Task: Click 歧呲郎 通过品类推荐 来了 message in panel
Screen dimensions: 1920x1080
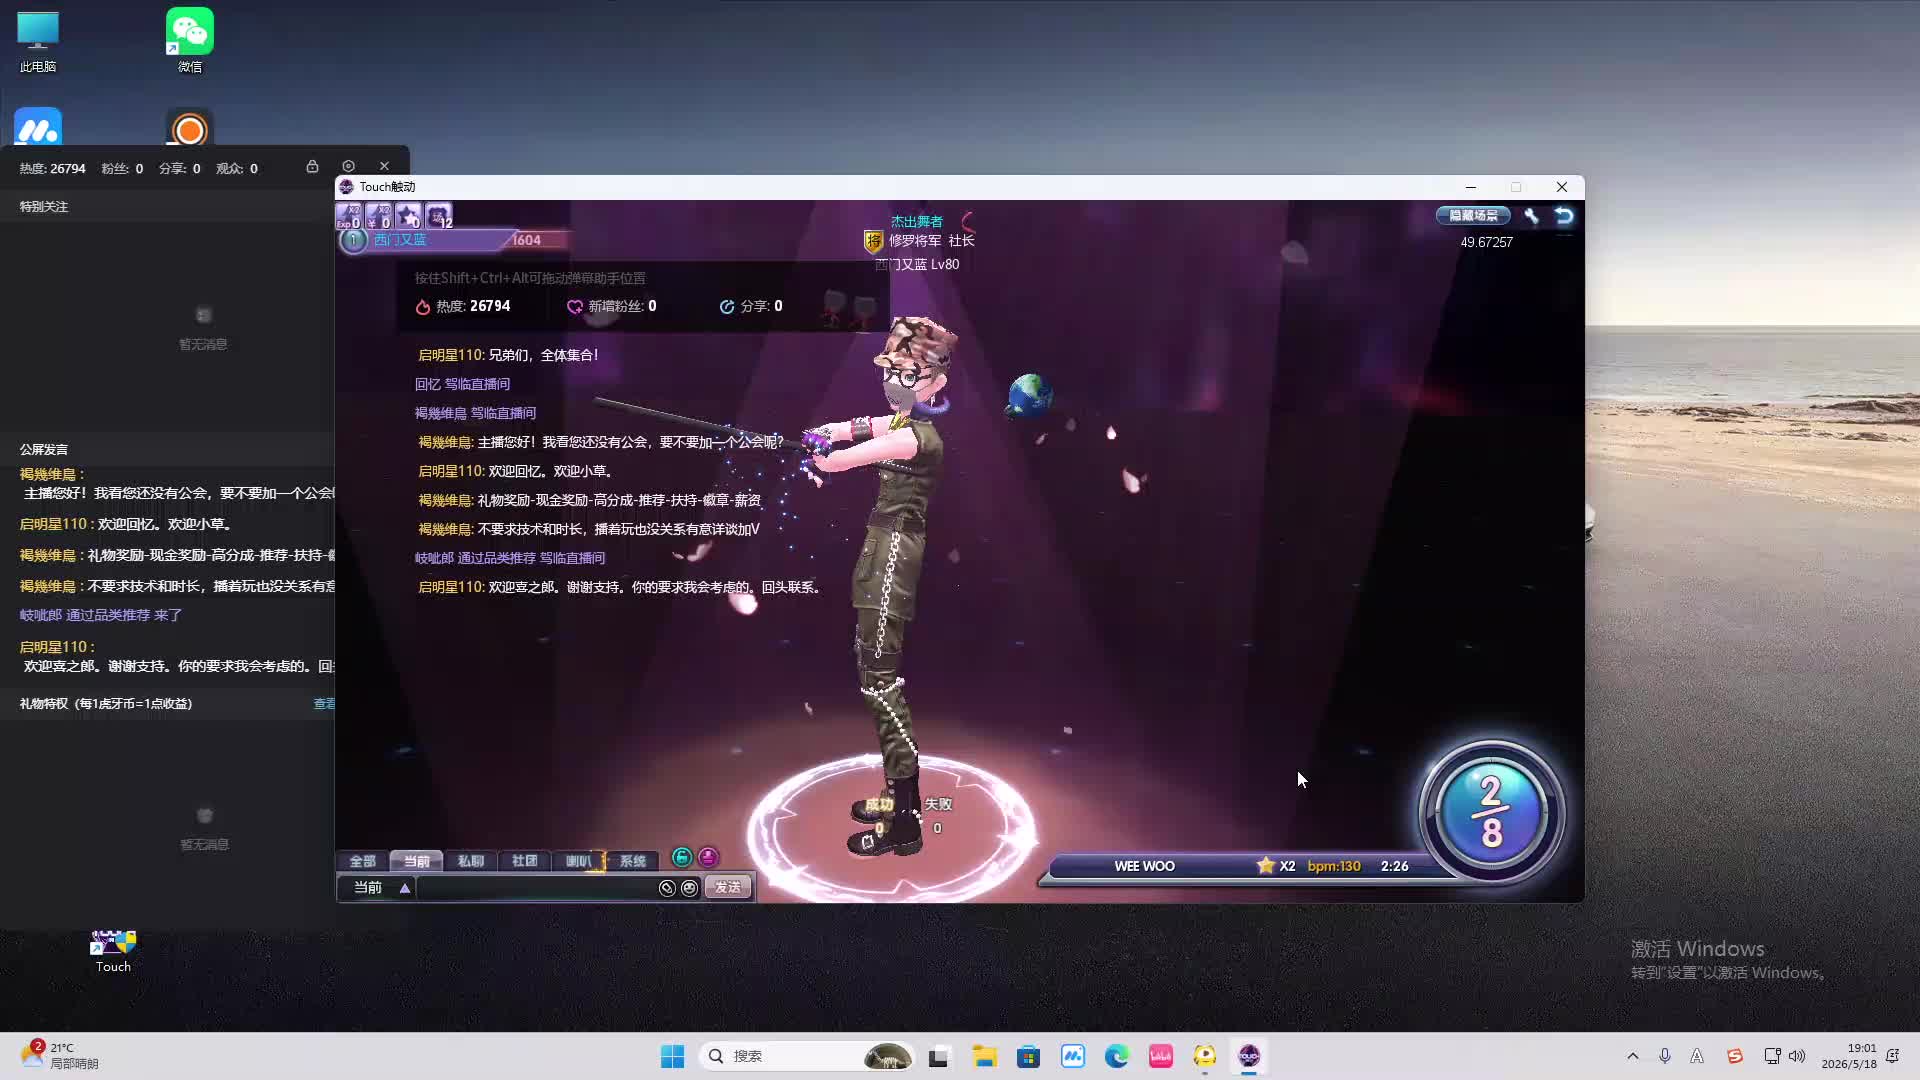Action: 101,616
